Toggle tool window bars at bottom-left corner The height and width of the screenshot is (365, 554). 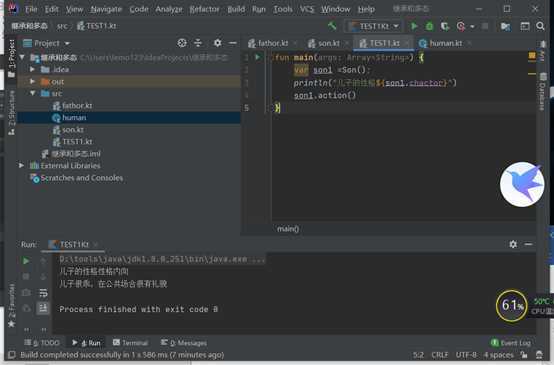click(12, 355)
